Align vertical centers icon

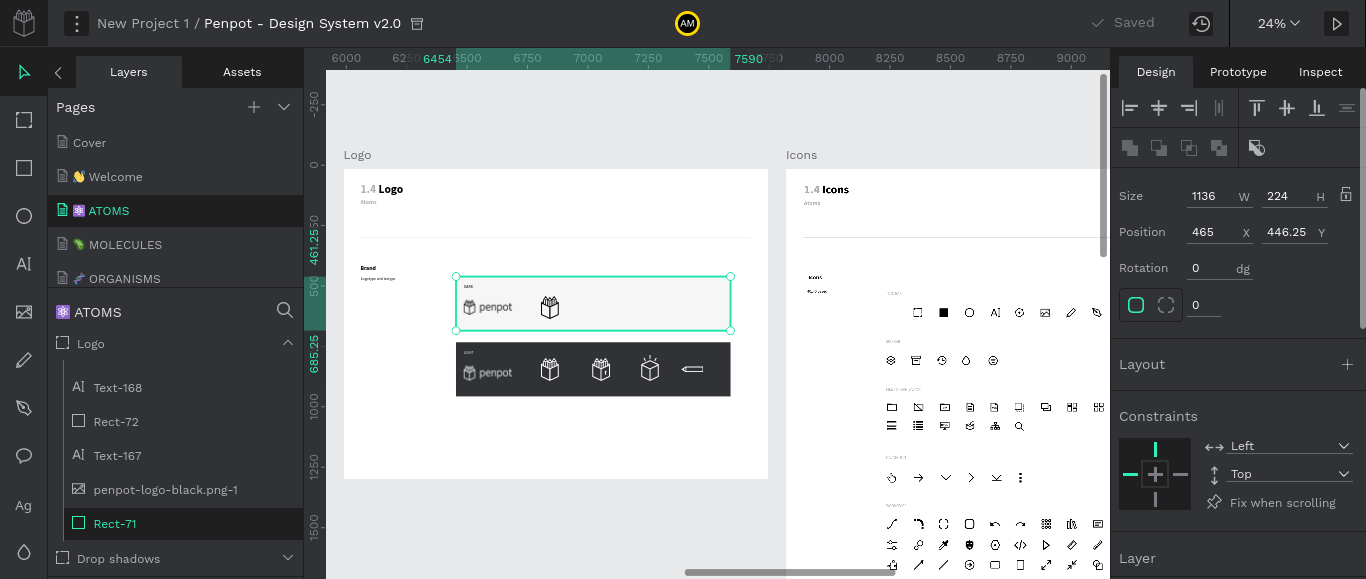[1287, 108]
